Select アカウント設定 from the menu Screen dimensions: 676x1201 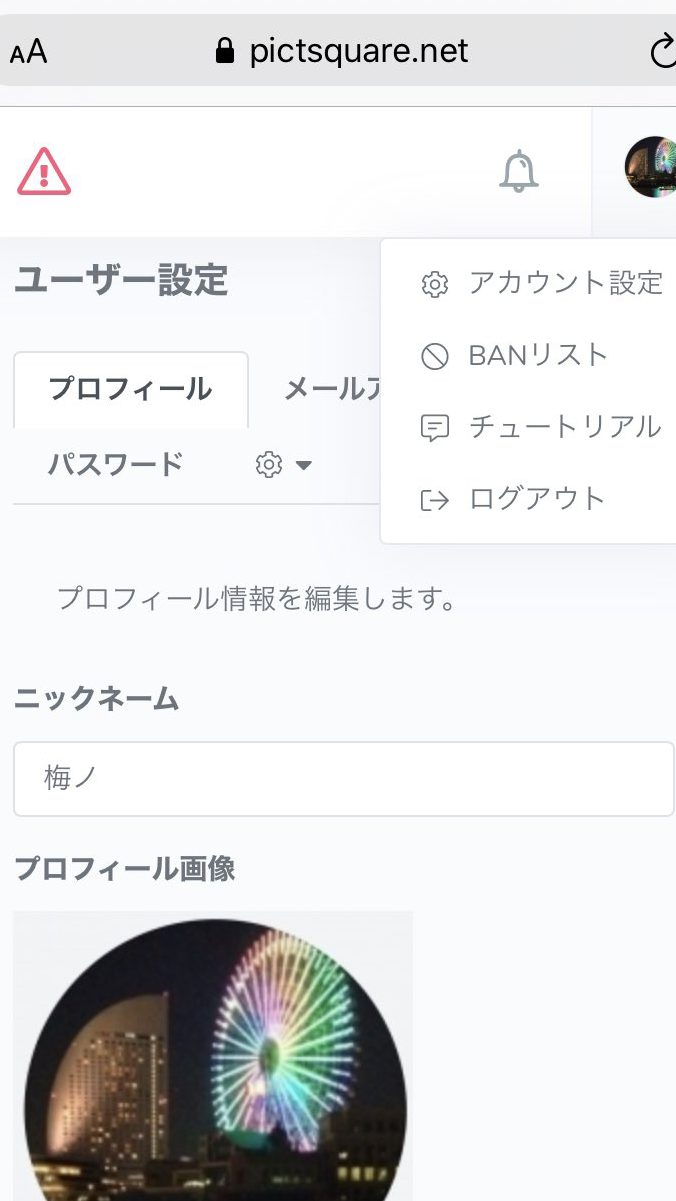(565, 283)
